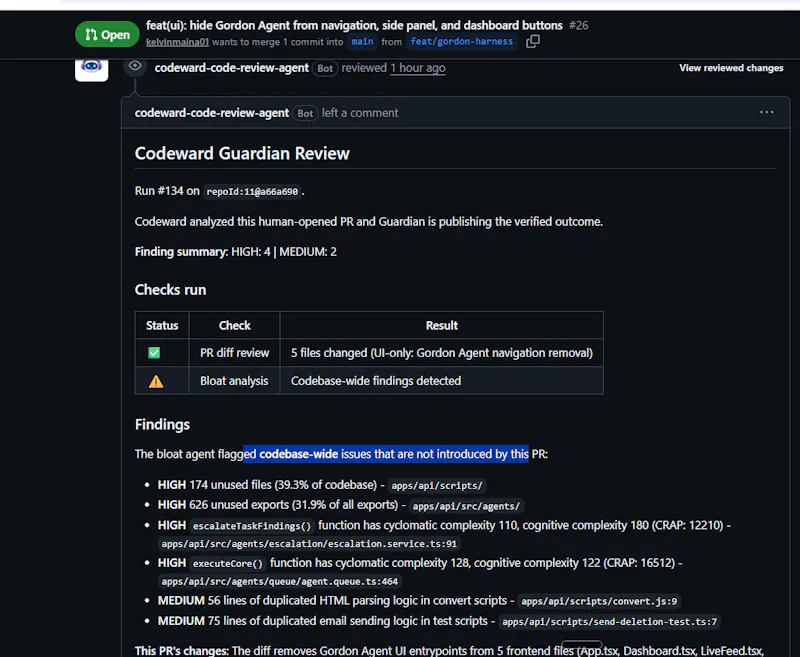Click the green Open pull request badge
The image size is (800, 657).
click(107, 34)
